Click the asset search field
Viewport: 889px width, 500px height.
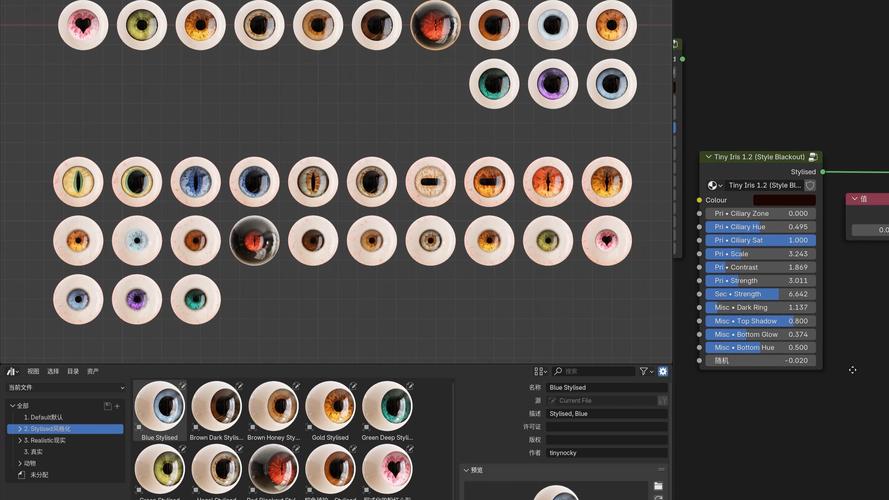tap(594, 371)
